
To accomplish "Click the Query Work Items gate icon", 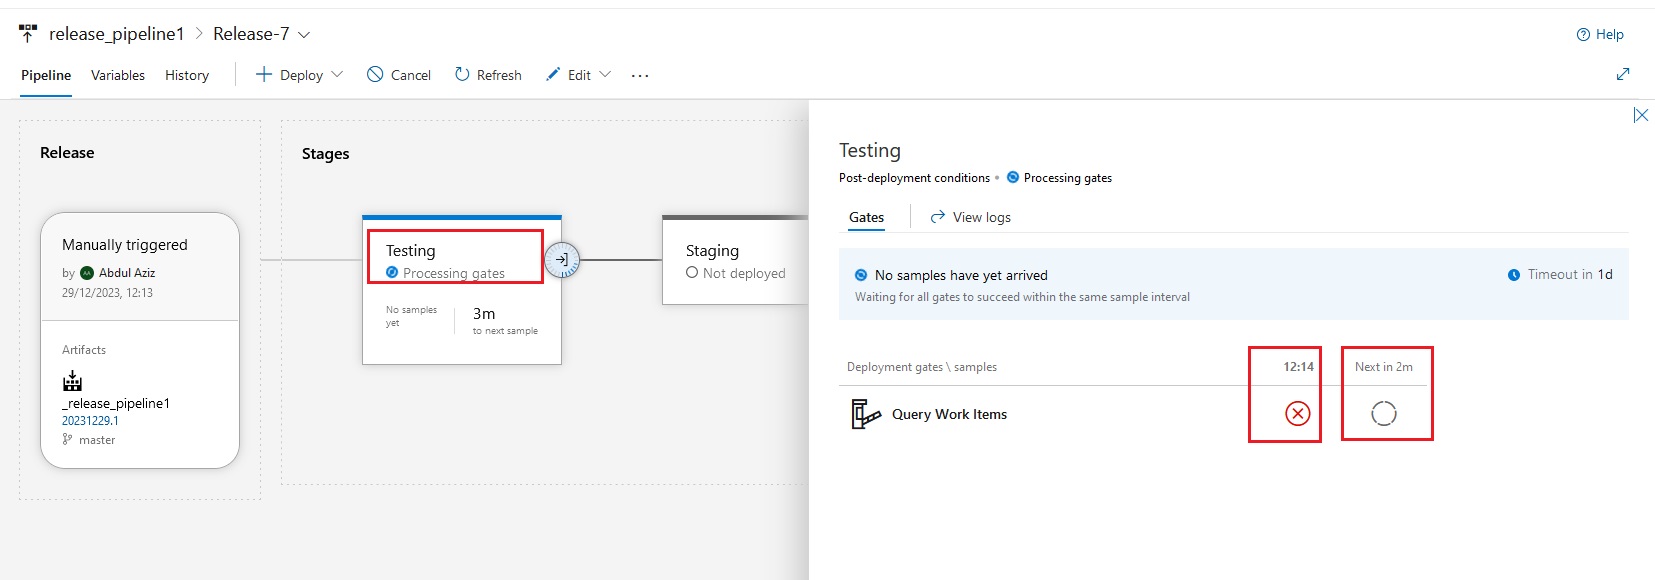I will tap(866, 414).
